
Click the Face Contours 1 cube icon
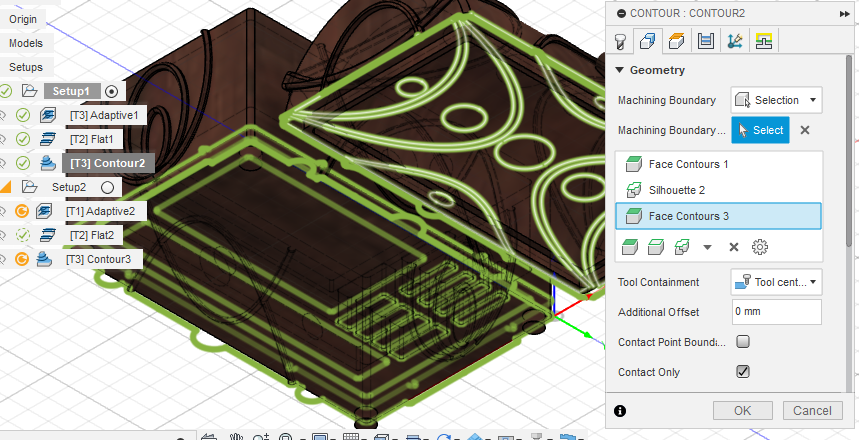[x=634, y=164]
